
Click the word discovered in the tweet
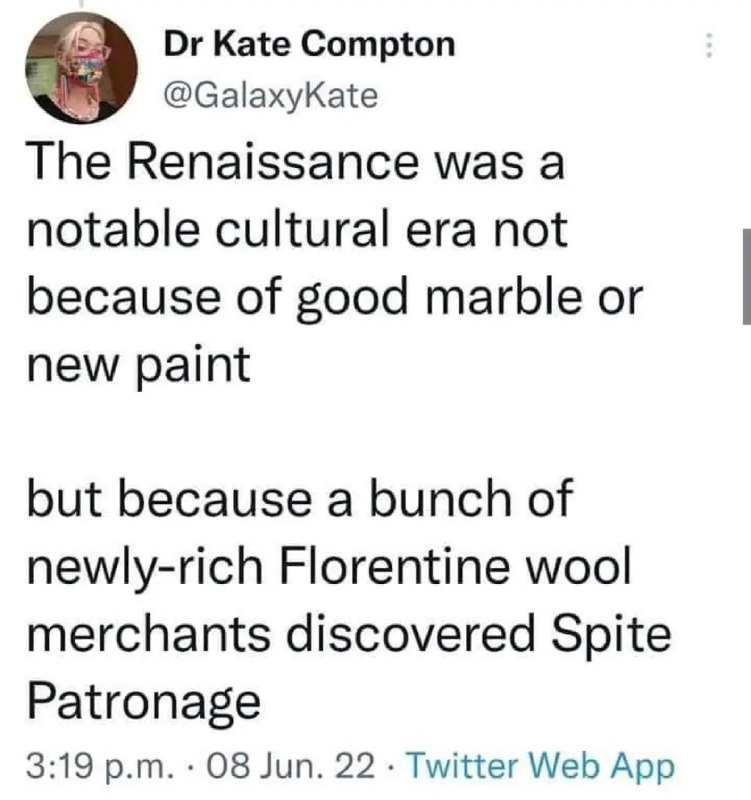410,634
